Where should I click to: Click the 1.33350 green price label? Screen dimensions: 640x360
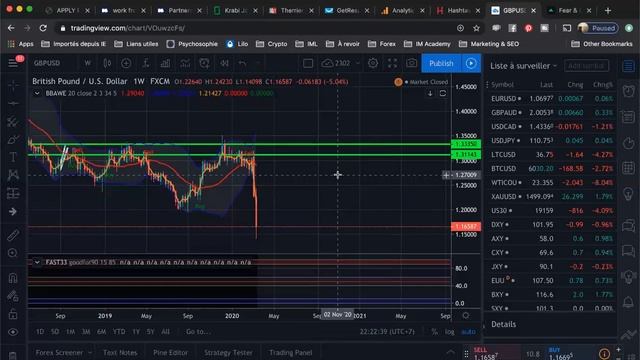pyautogui.click(x=466, y=144)
